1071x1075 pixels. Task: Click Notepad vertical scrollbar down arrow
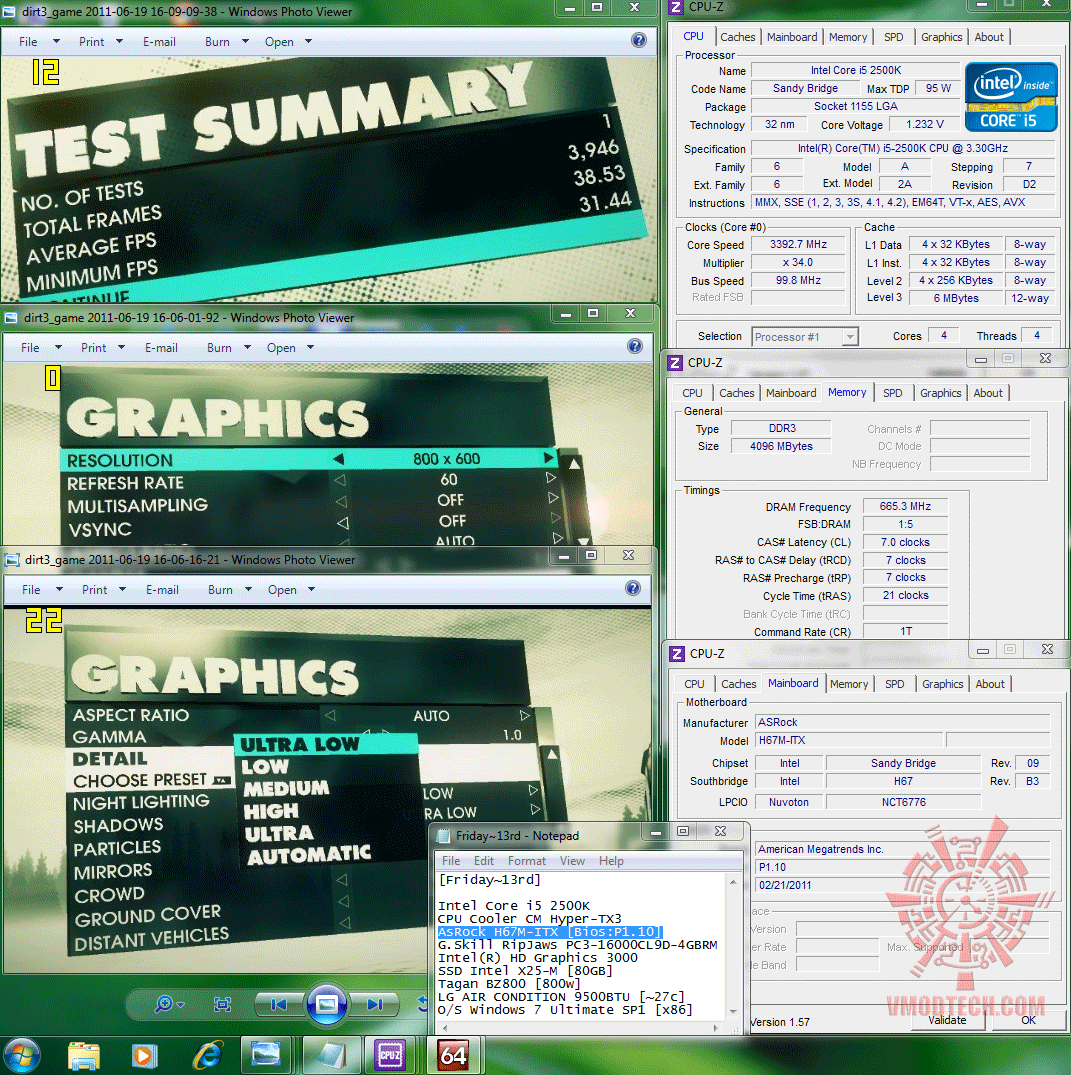[734, 1012]
